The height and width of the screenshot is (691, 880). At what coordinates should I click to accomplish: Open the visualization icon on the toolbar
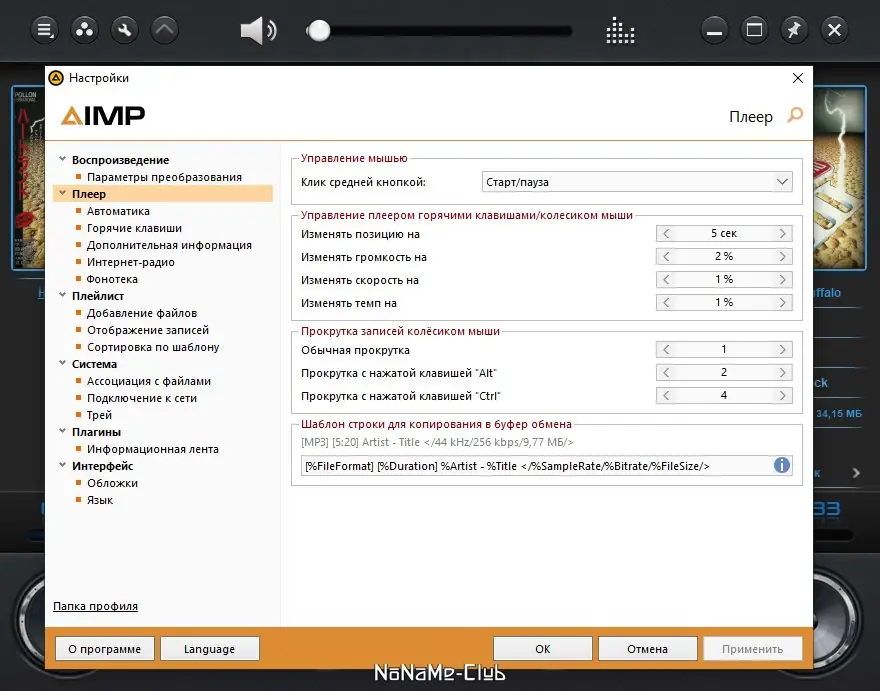(620, 31)
